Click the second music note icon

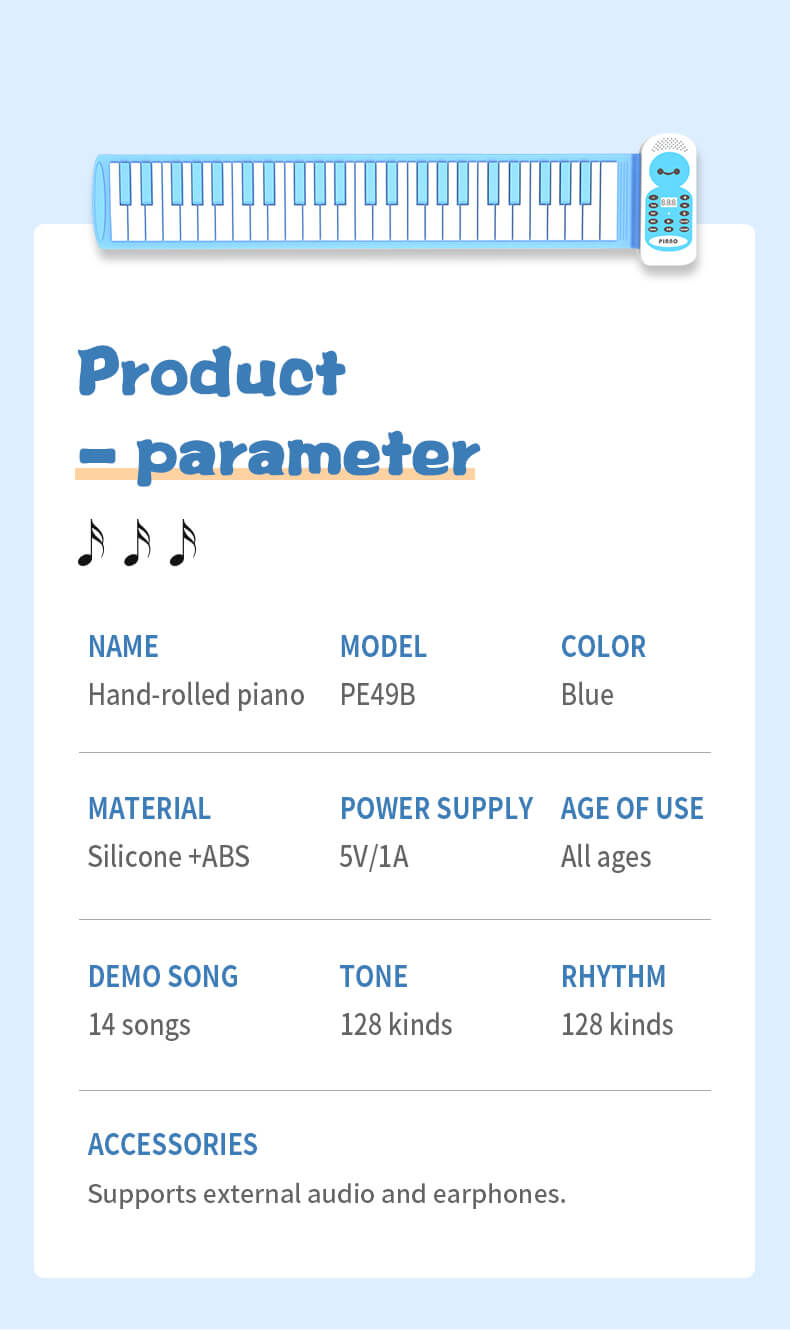[137, 543]
